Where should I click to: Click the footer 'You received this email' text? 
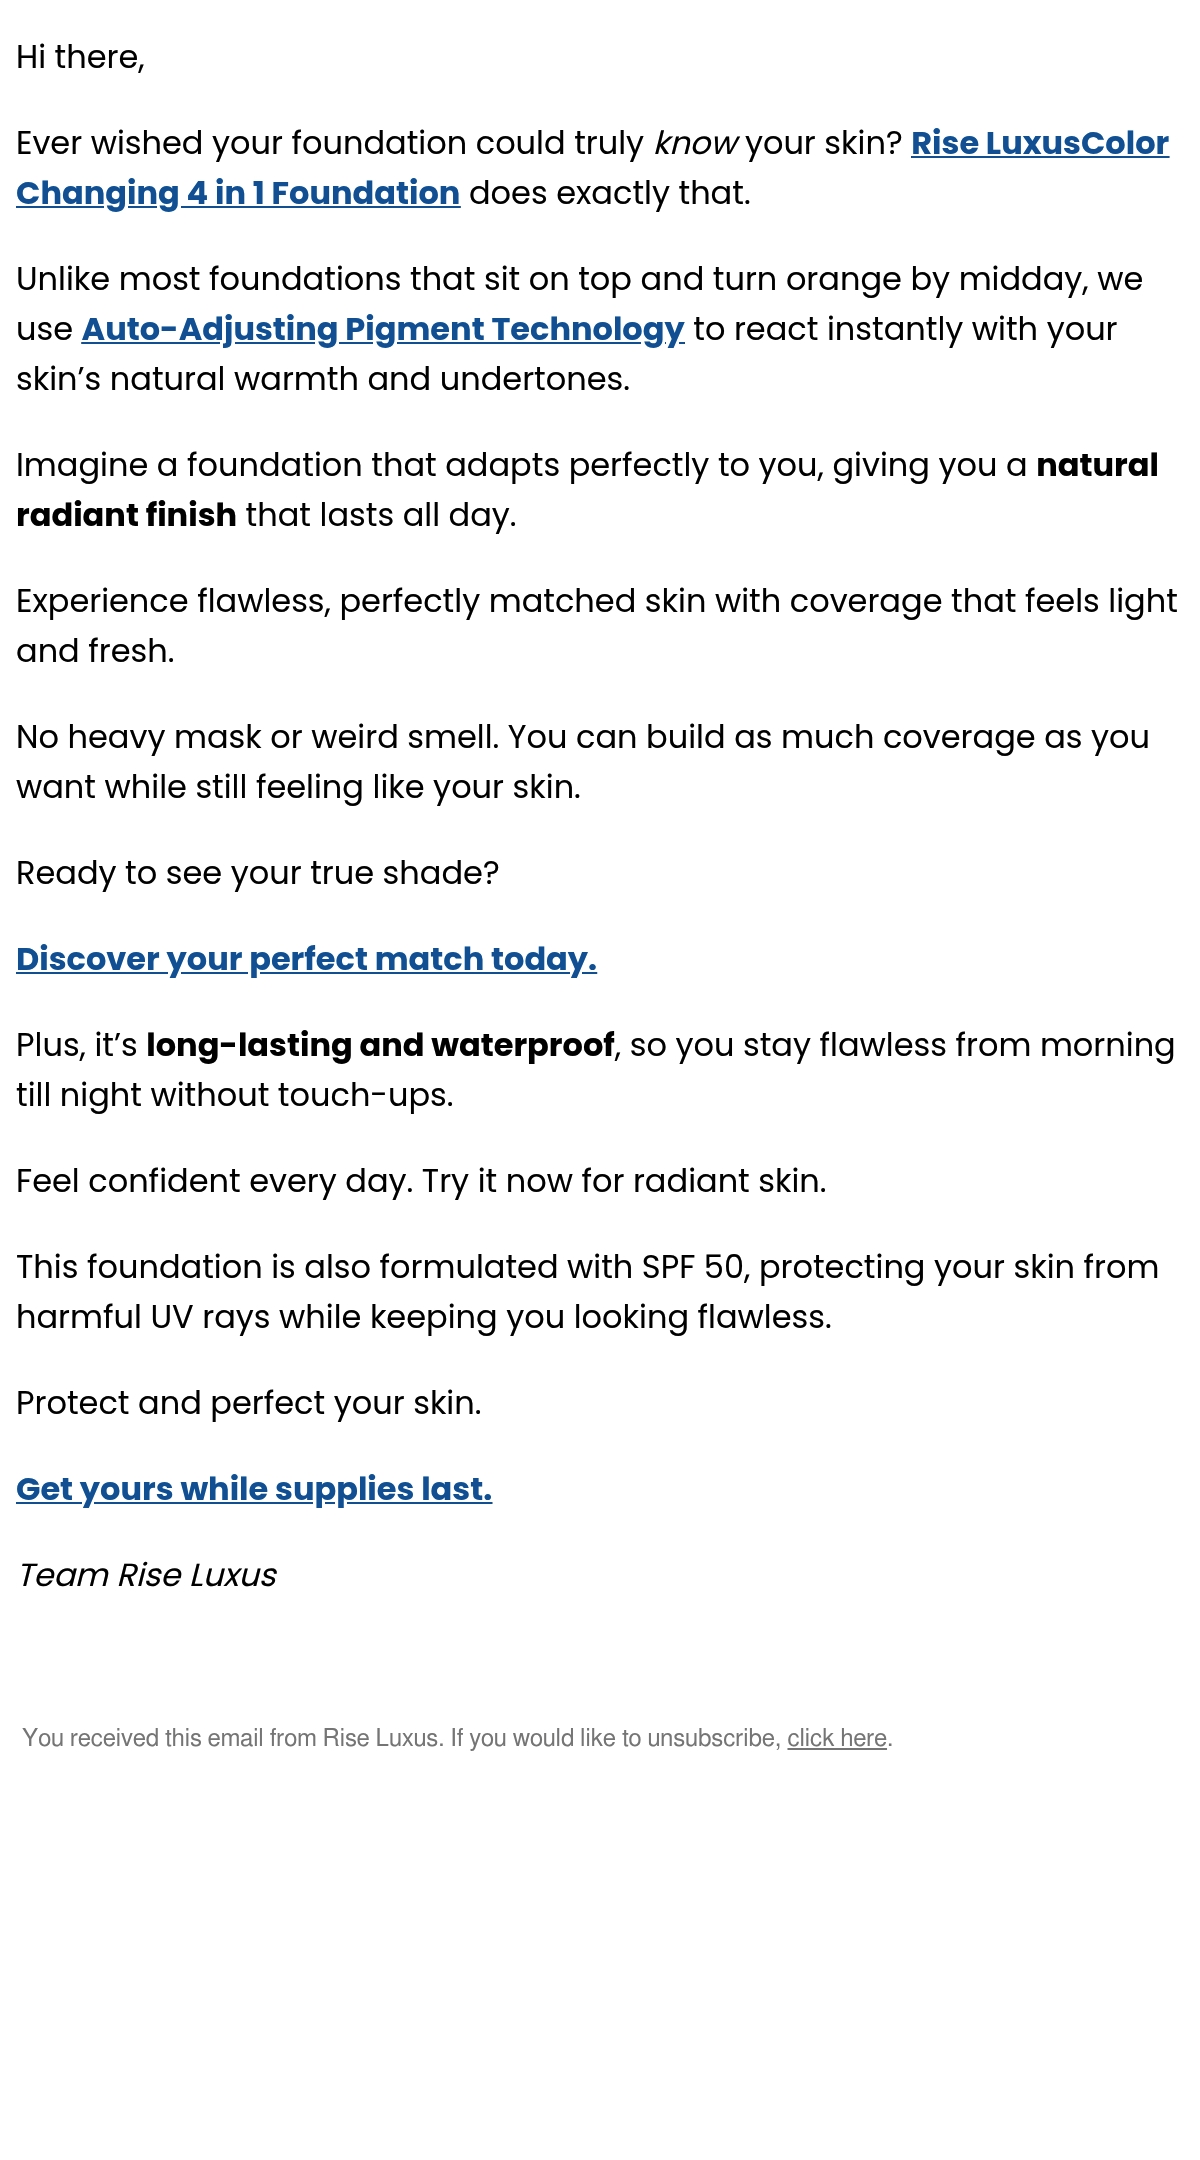pos(233,1738)
